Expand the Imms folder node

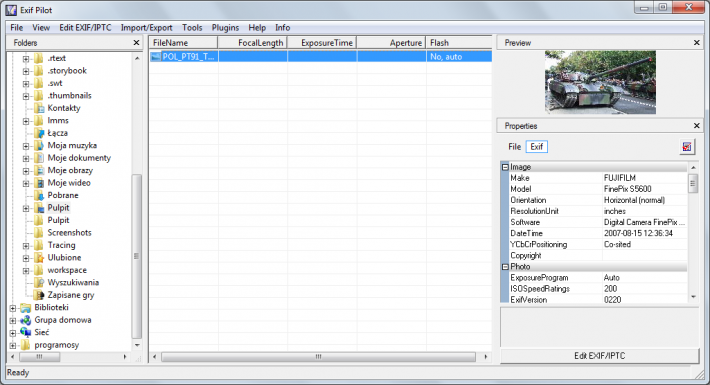[26, 121]
